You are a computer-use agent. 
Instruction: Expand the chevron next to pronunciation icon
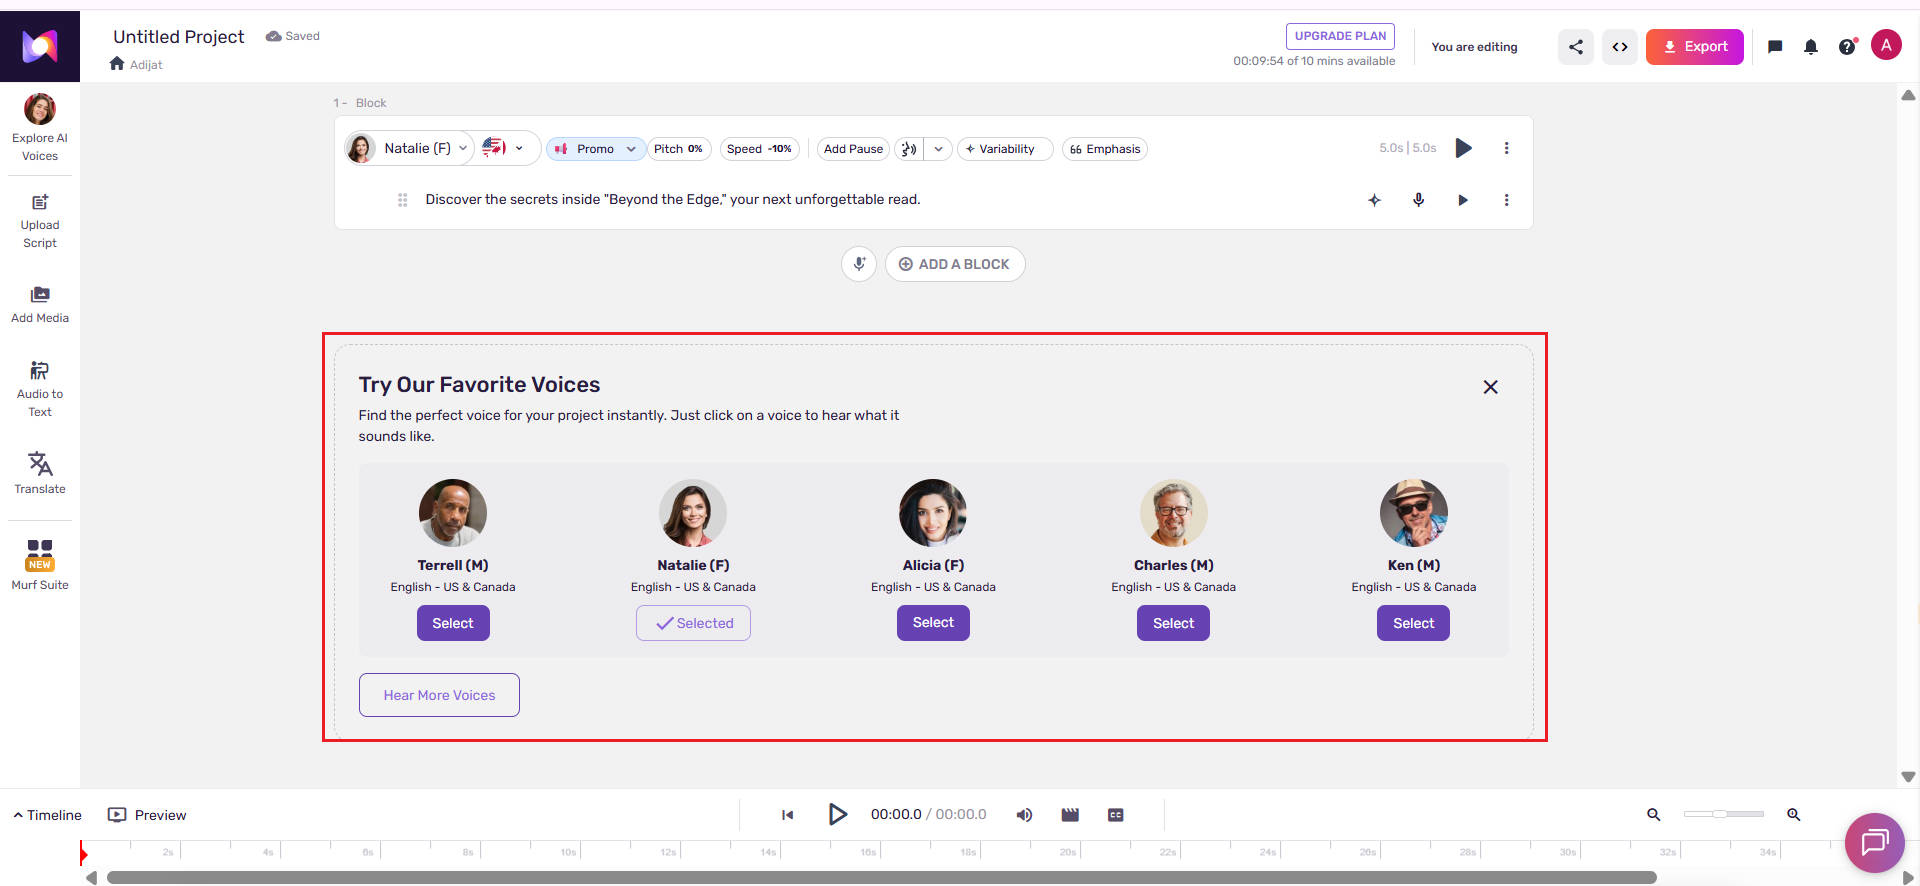tap(938, 149)
